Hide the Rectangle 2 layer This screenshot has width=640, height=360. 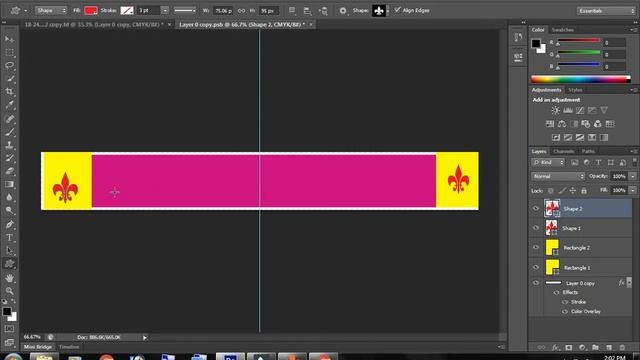536,247
